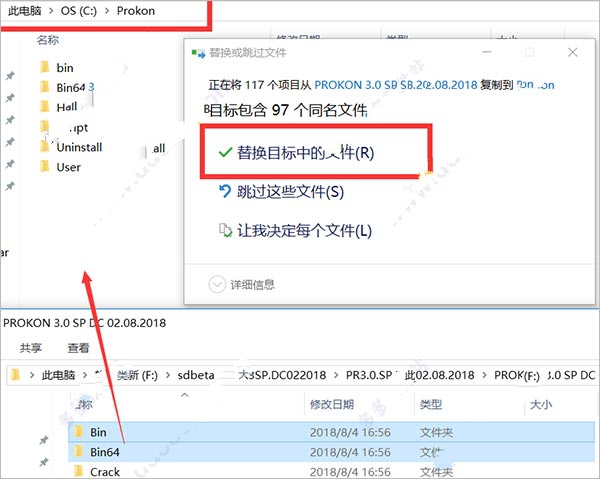
Task: Open destination folder link in dialog
Action: coord(536,85)
